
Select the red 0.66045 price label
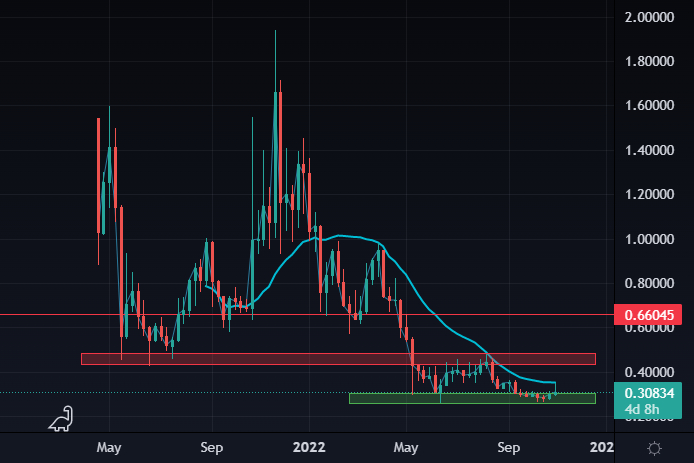(648, 315)
